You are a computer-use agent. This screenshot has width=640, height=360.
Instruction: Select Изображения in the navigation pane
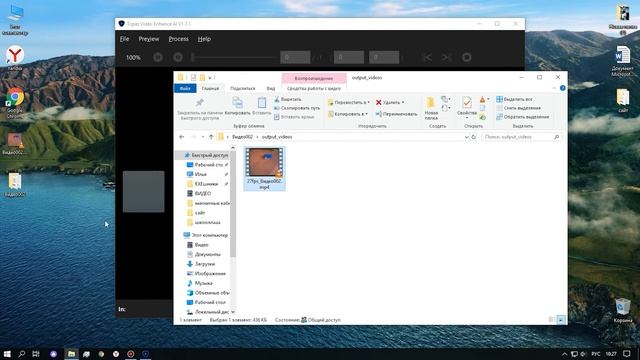(207, 273)
